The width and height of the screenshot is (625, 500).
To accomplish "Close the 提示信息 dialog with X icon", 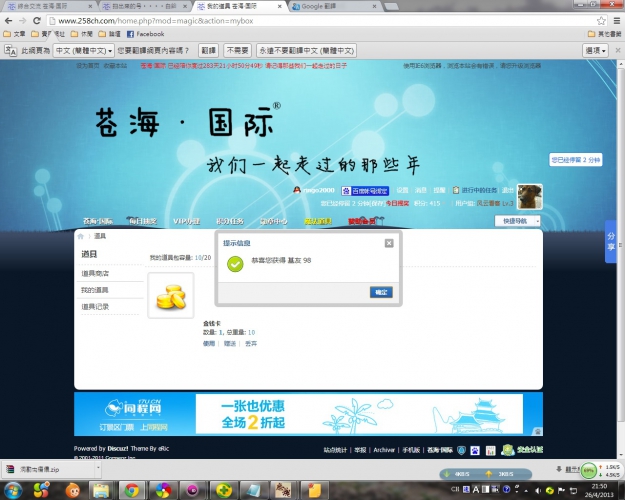I will click(389, 242).
